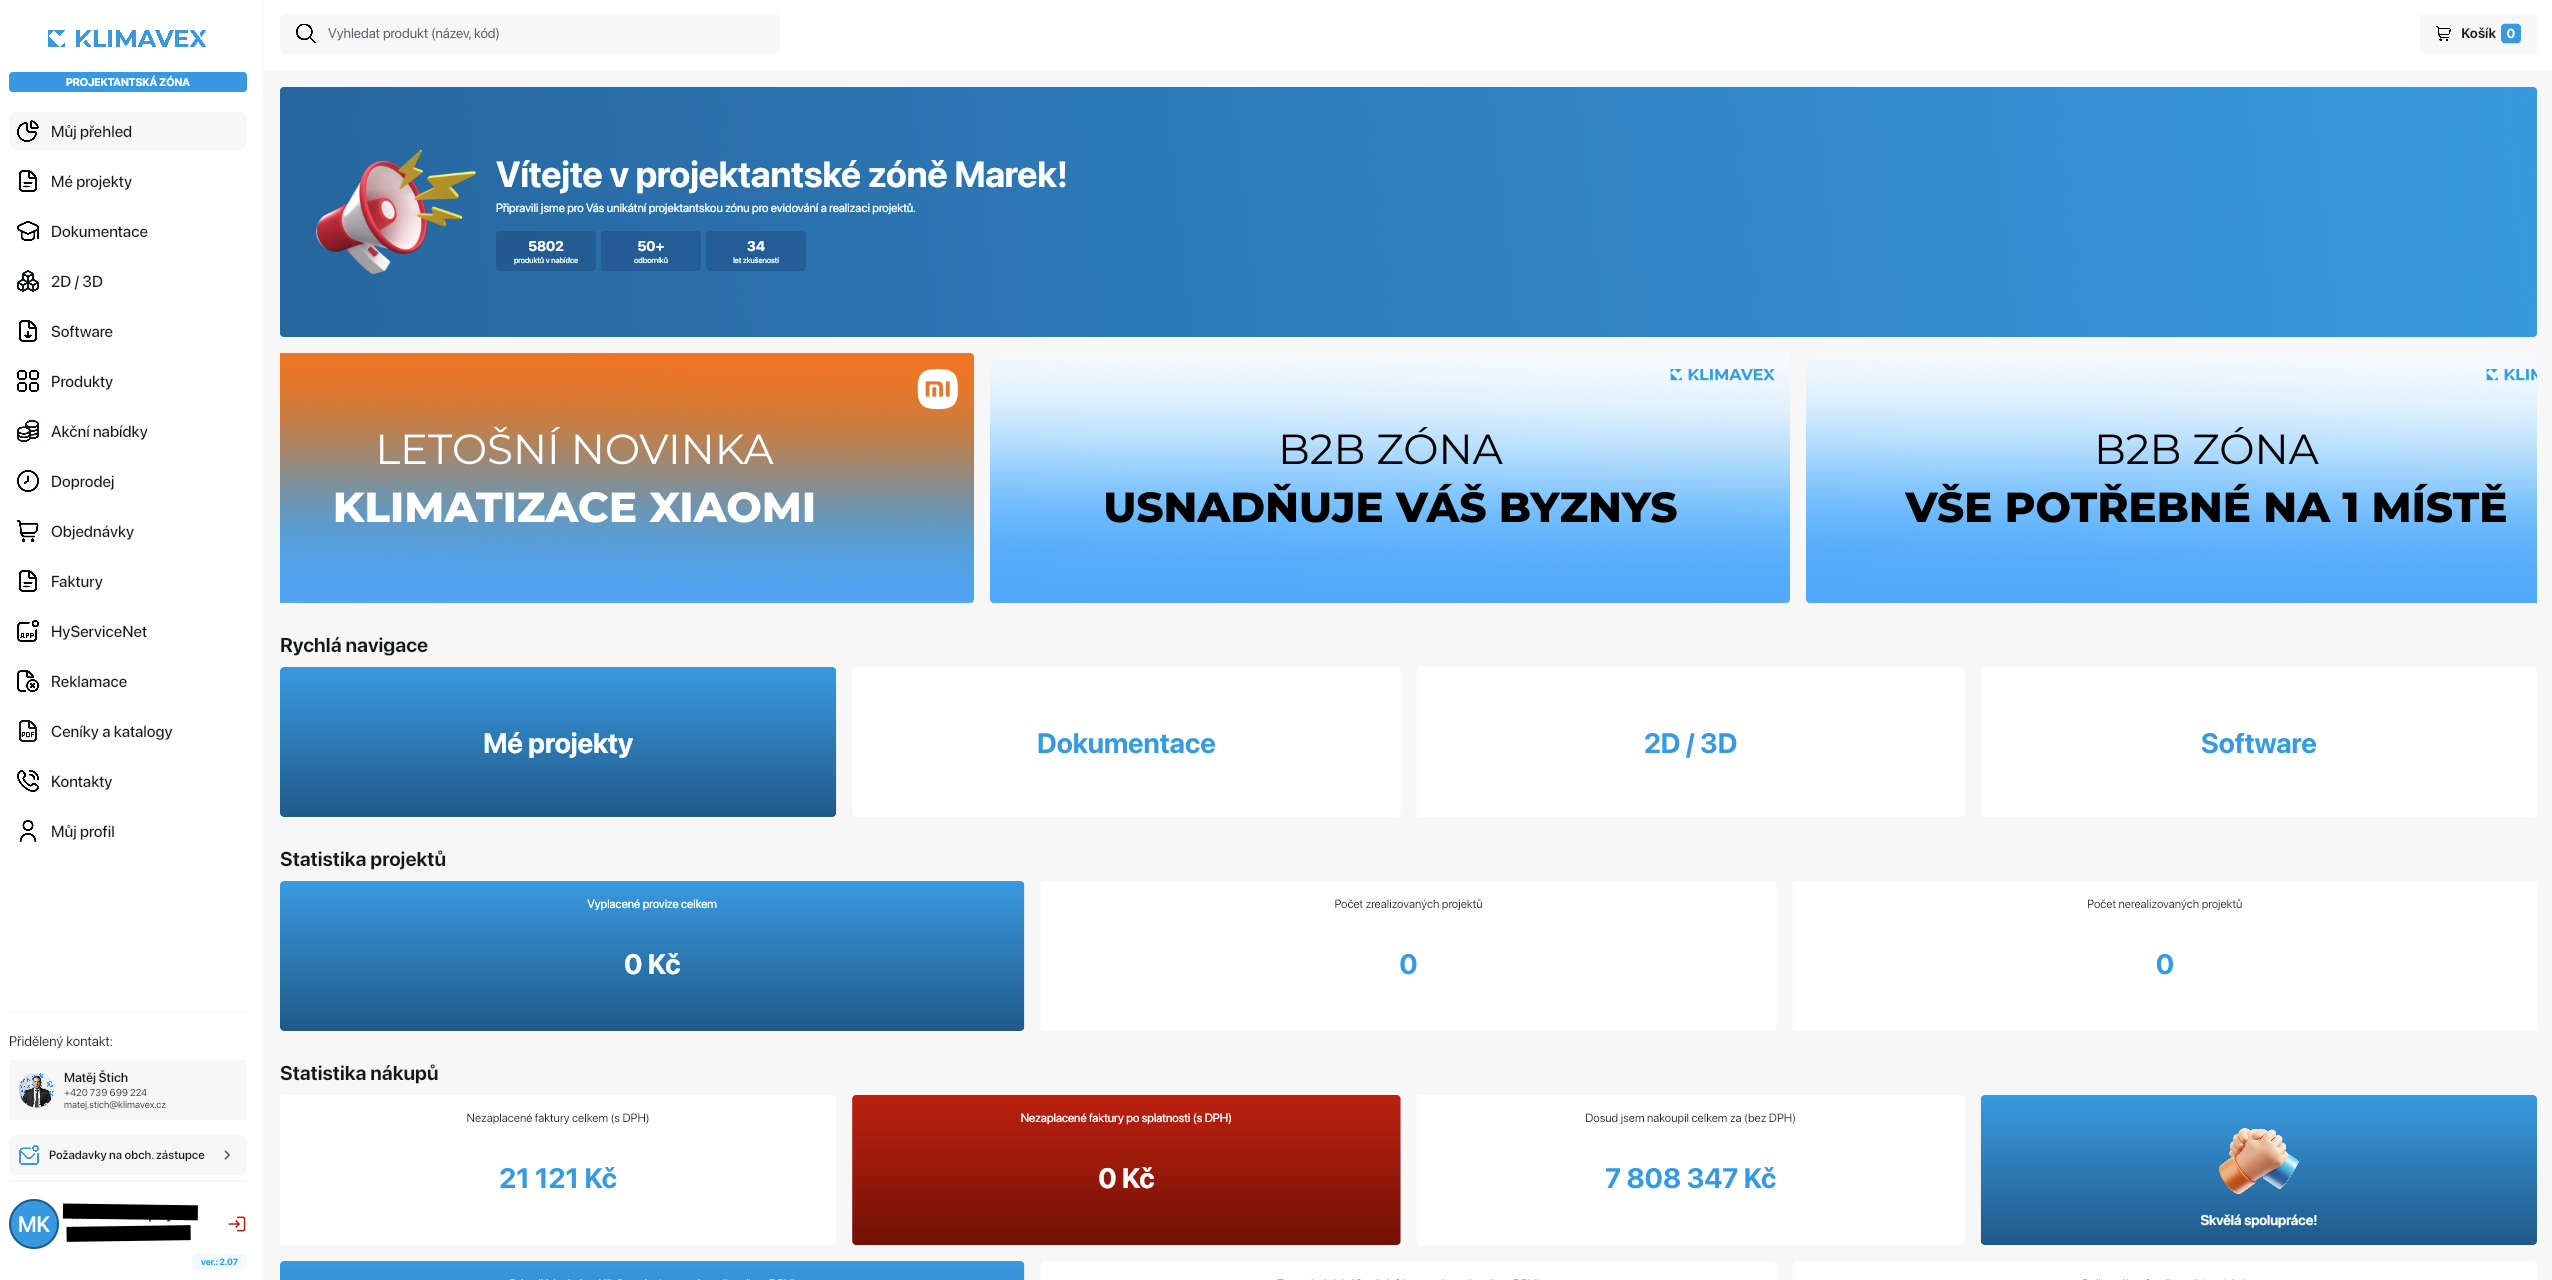
Task: Click the Projektantská zóna badge
Action: (x=128, y=82)
